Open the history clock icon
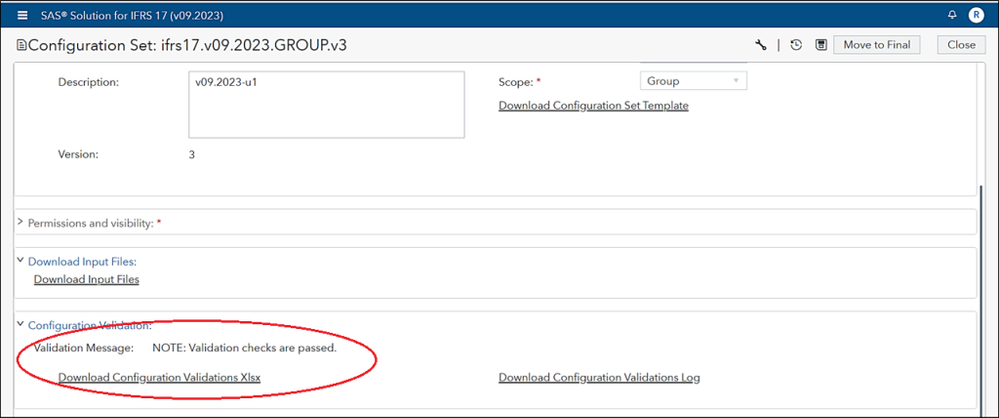 796,45
